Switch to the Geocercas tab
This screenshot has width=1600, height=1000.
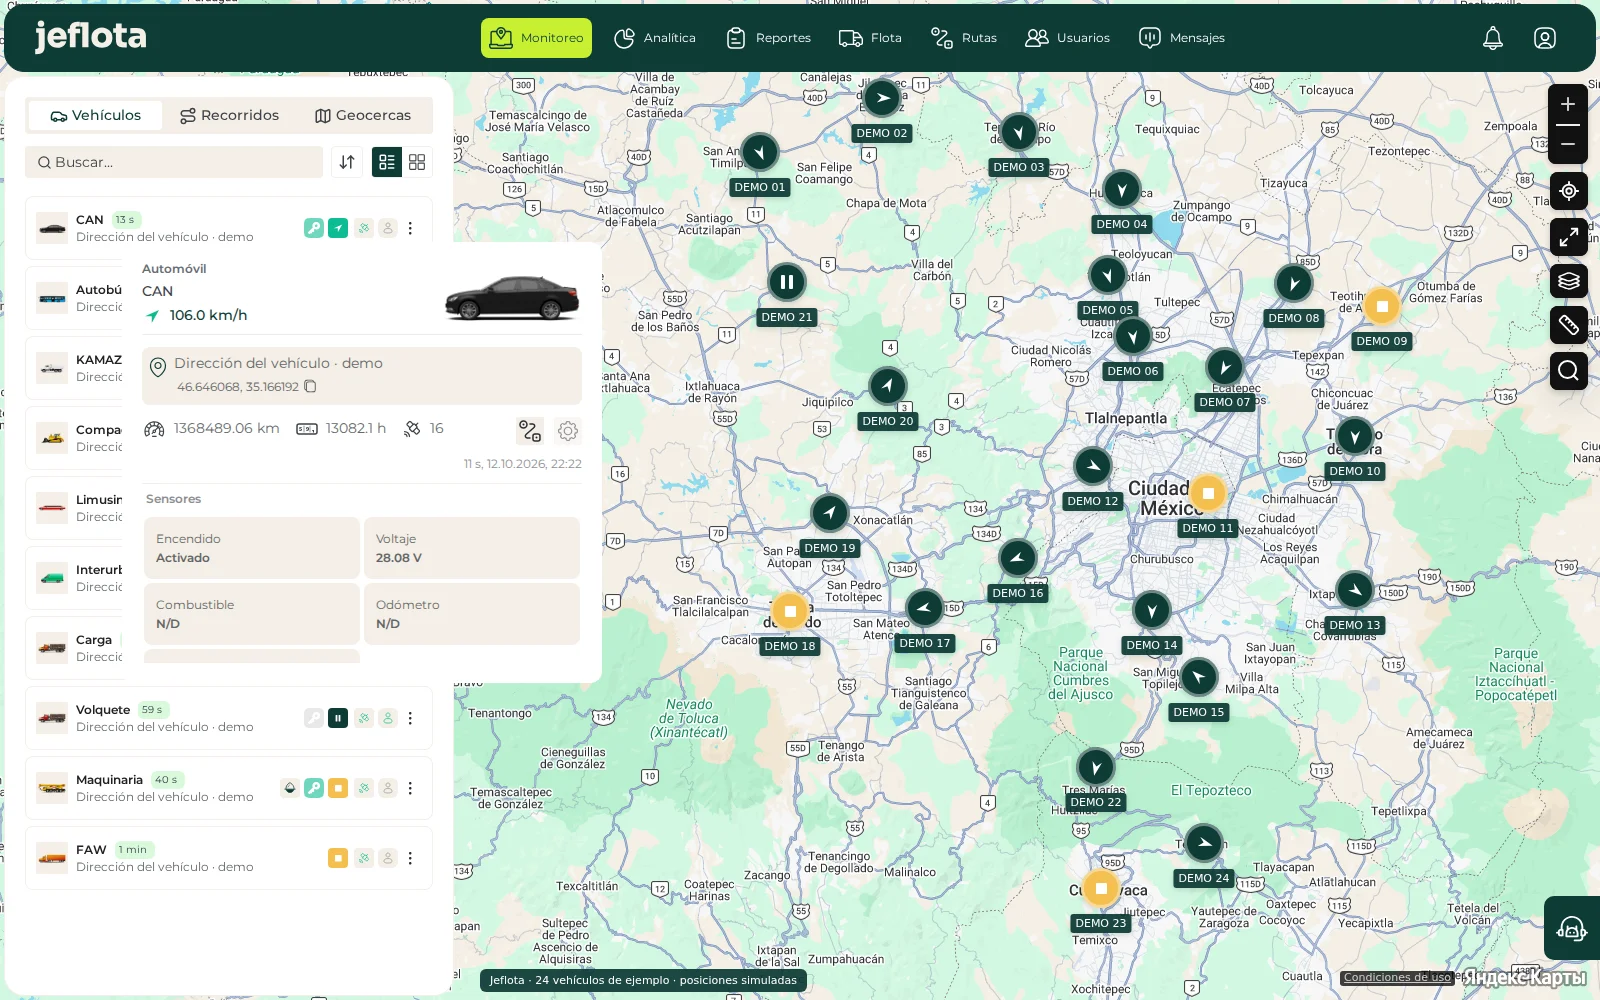pyautogui.click(x=363, y=116)
